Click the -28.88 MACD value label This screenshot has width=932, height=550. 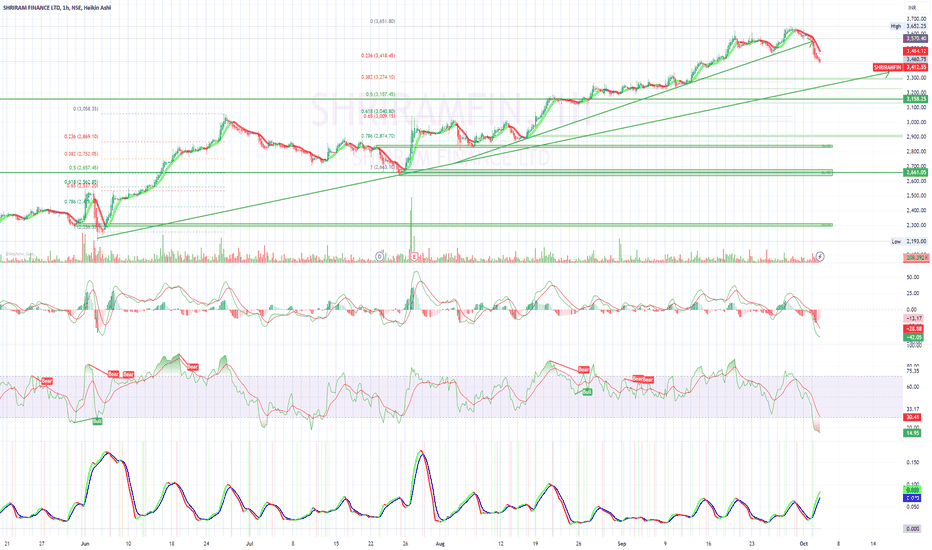click(x=914, y=329)
